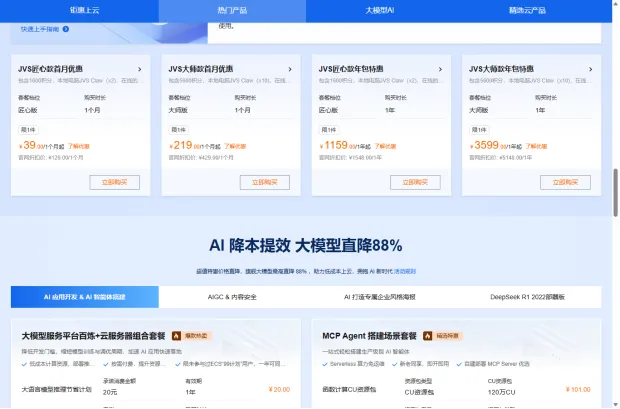Buy now on the ¥39 plan card
The width and height of the screenshot is (620, 409).
tap(115, 182)
